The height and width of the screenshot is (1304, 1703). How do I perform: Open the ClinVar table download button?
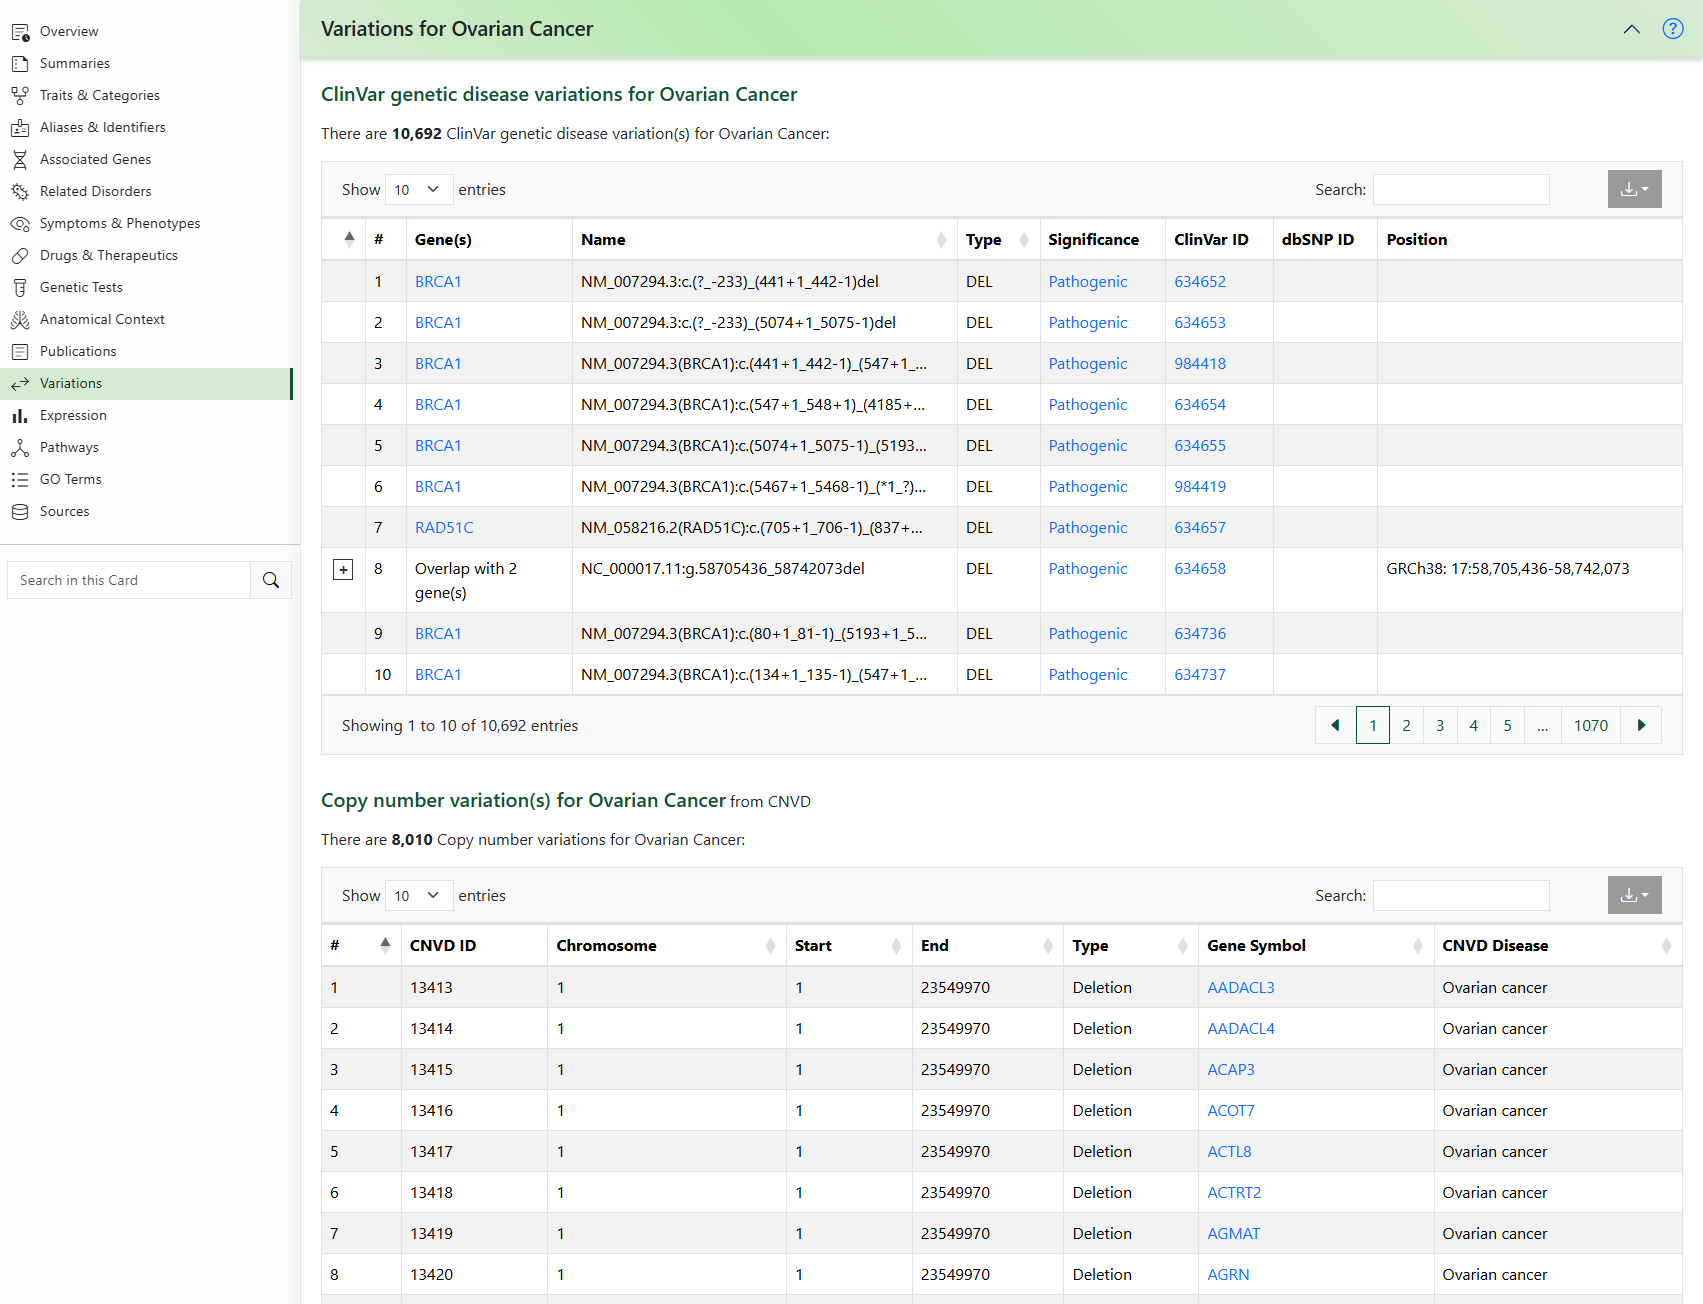tap(1634, 189)
